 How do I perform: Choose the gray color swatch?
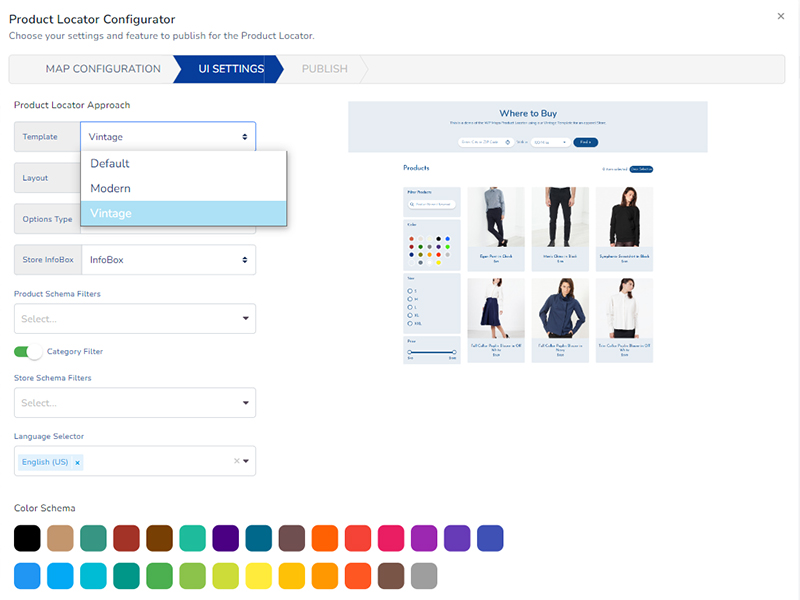[424, 576]
